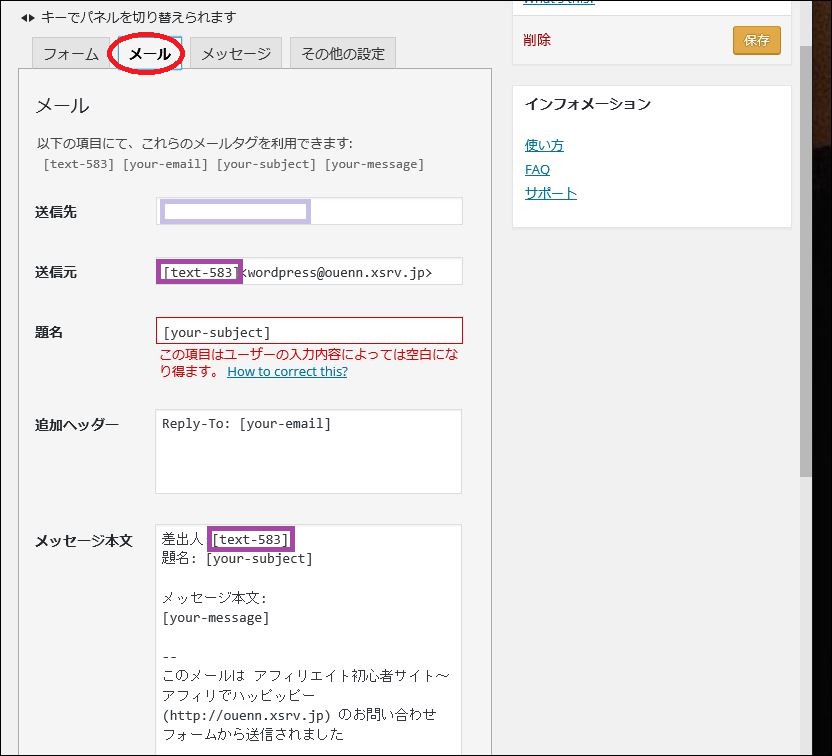Click the [your-message] mail tag in the tag list
Screen dimensions: 832x756
tap(374, 164)
